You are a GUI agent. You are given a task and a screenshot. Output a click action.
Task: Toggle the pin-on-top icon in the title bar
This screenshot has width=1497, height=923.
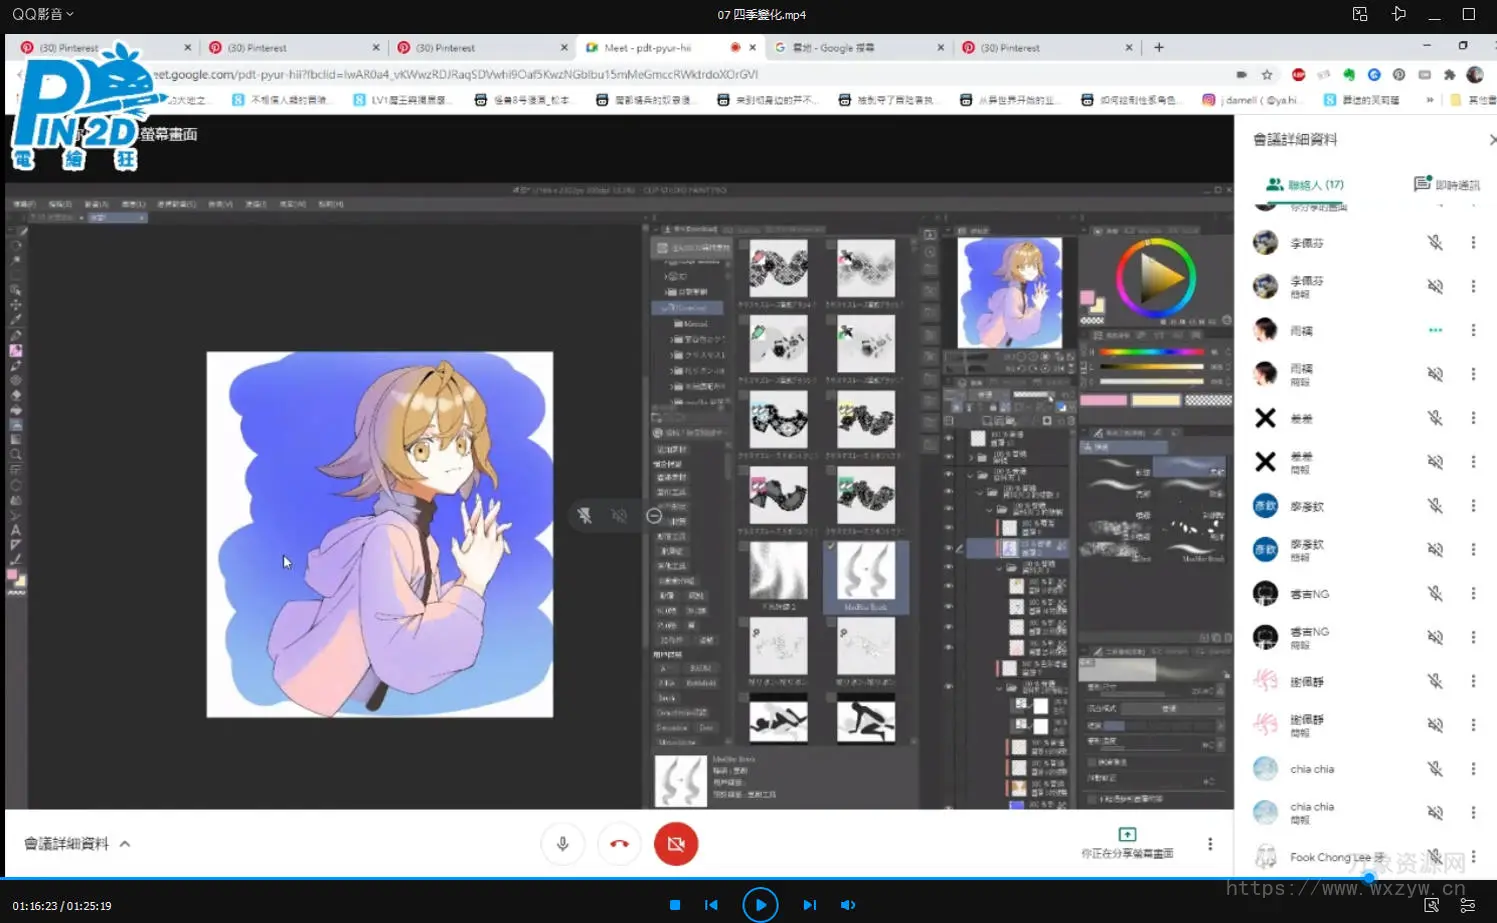point(1398,14)
